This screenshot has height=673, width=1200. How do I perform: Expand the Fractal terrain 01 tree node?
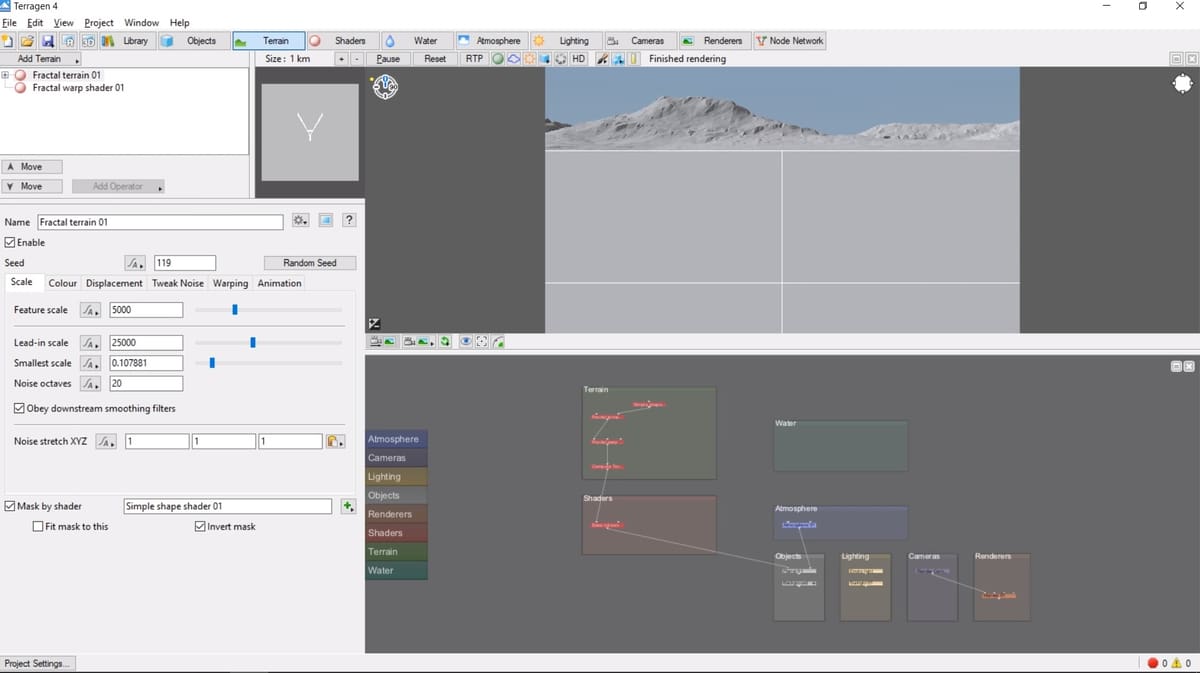pos(6,75)
